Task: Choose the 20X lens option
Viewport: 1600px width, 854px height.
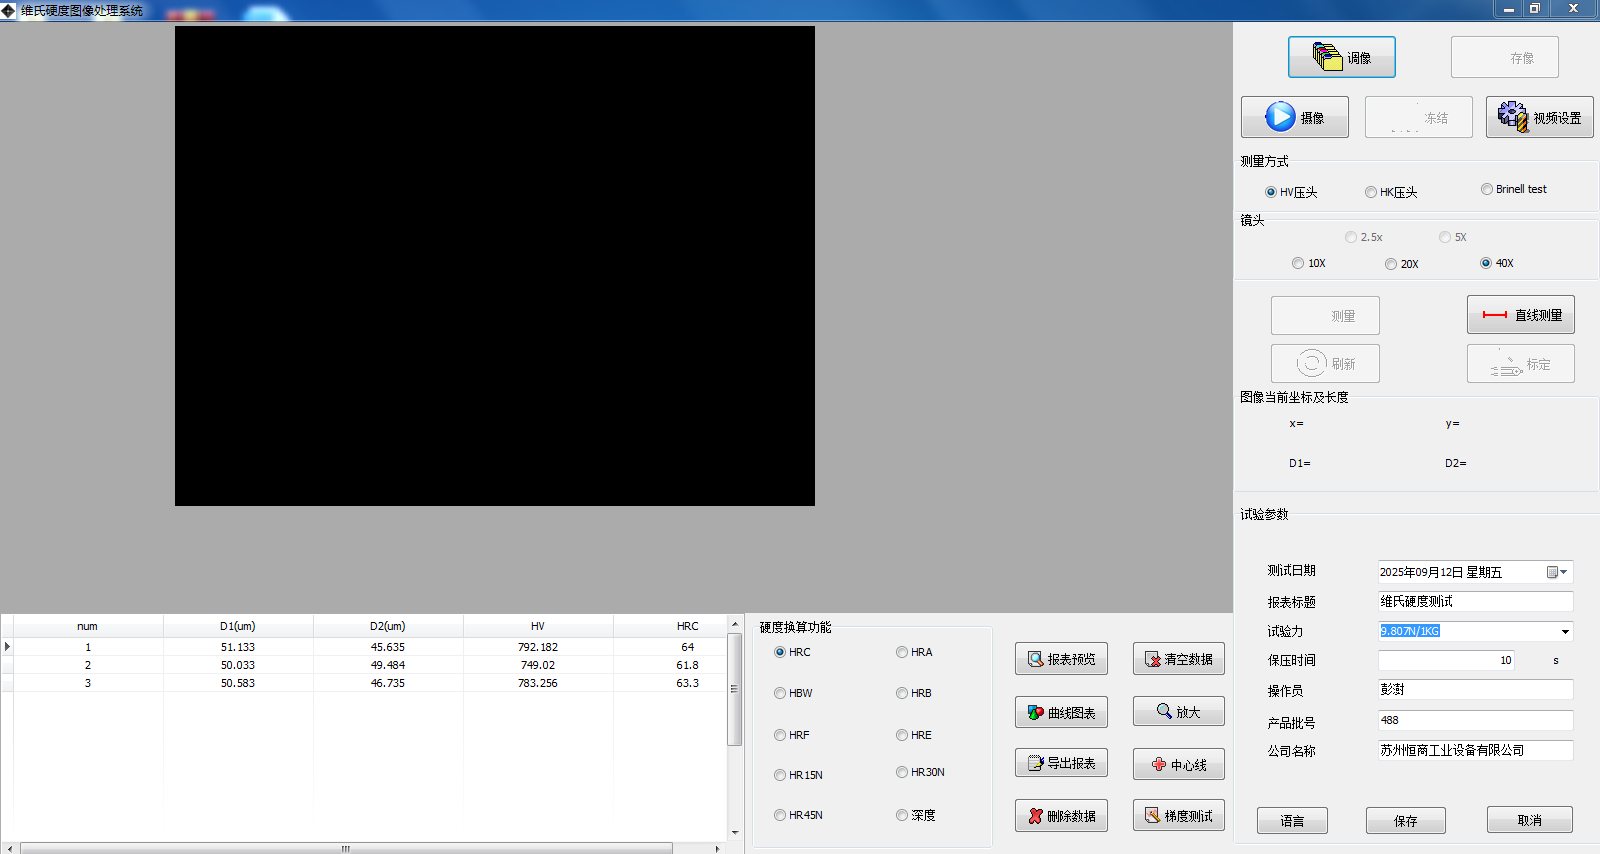Action: (x=1391, y=264)
